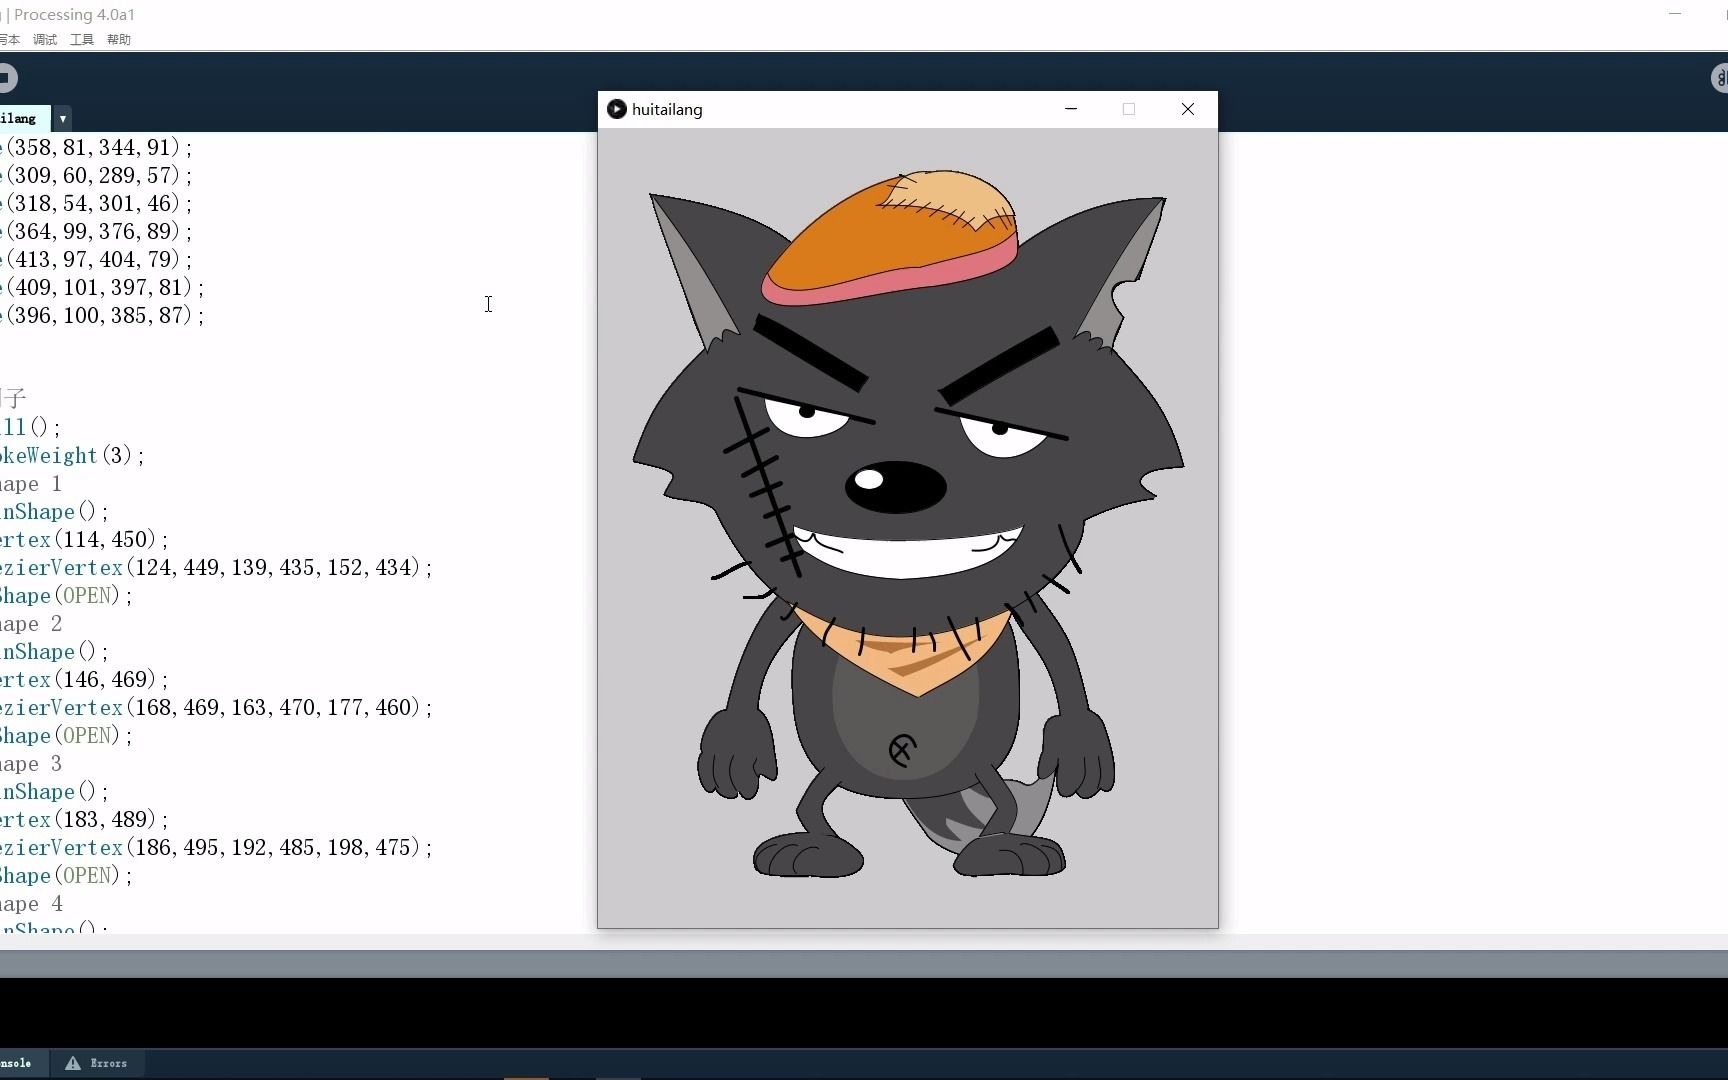Open the sketch tab dropdown arrow

pyautogui.click(x=62, y=118)
